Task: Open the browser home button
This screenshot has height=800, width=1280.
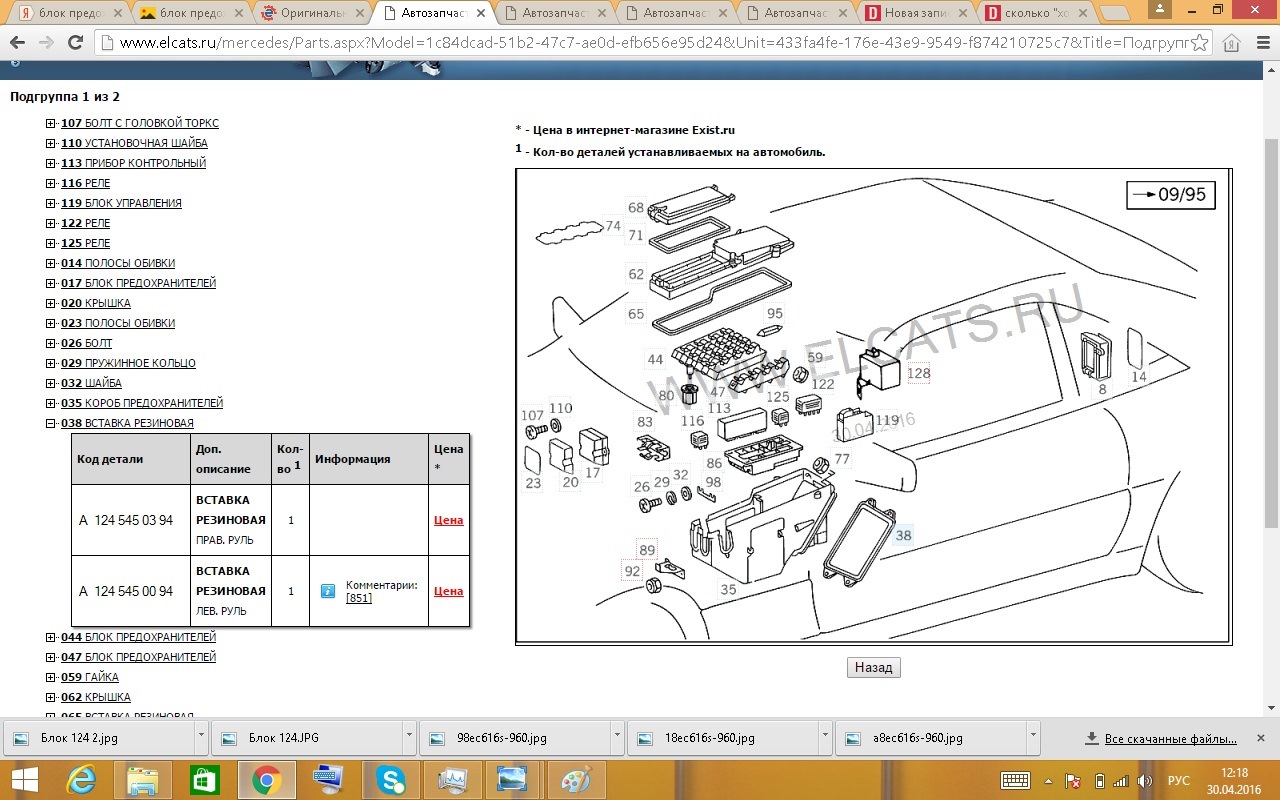Action: click(1232, 43)
